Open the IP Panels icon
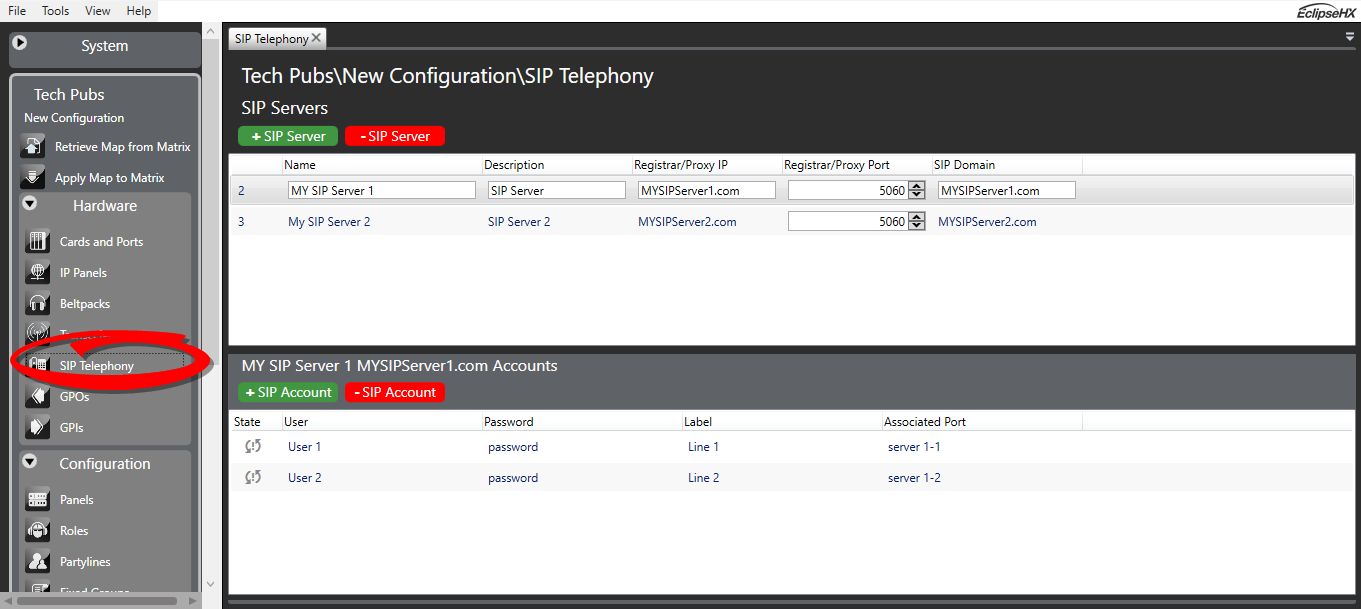Image resolution: width=1361 pixels, height=609 pixels. (x=38, y=272)
